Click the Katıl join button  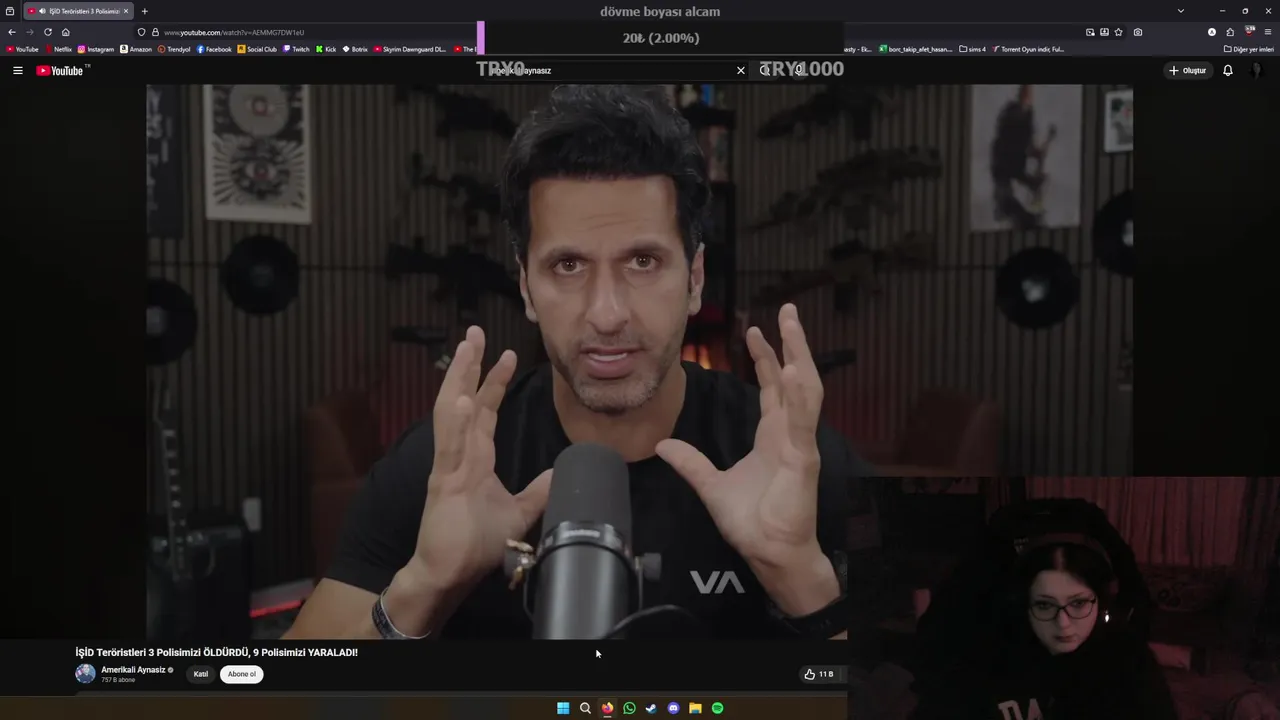(x=201, y=674)
